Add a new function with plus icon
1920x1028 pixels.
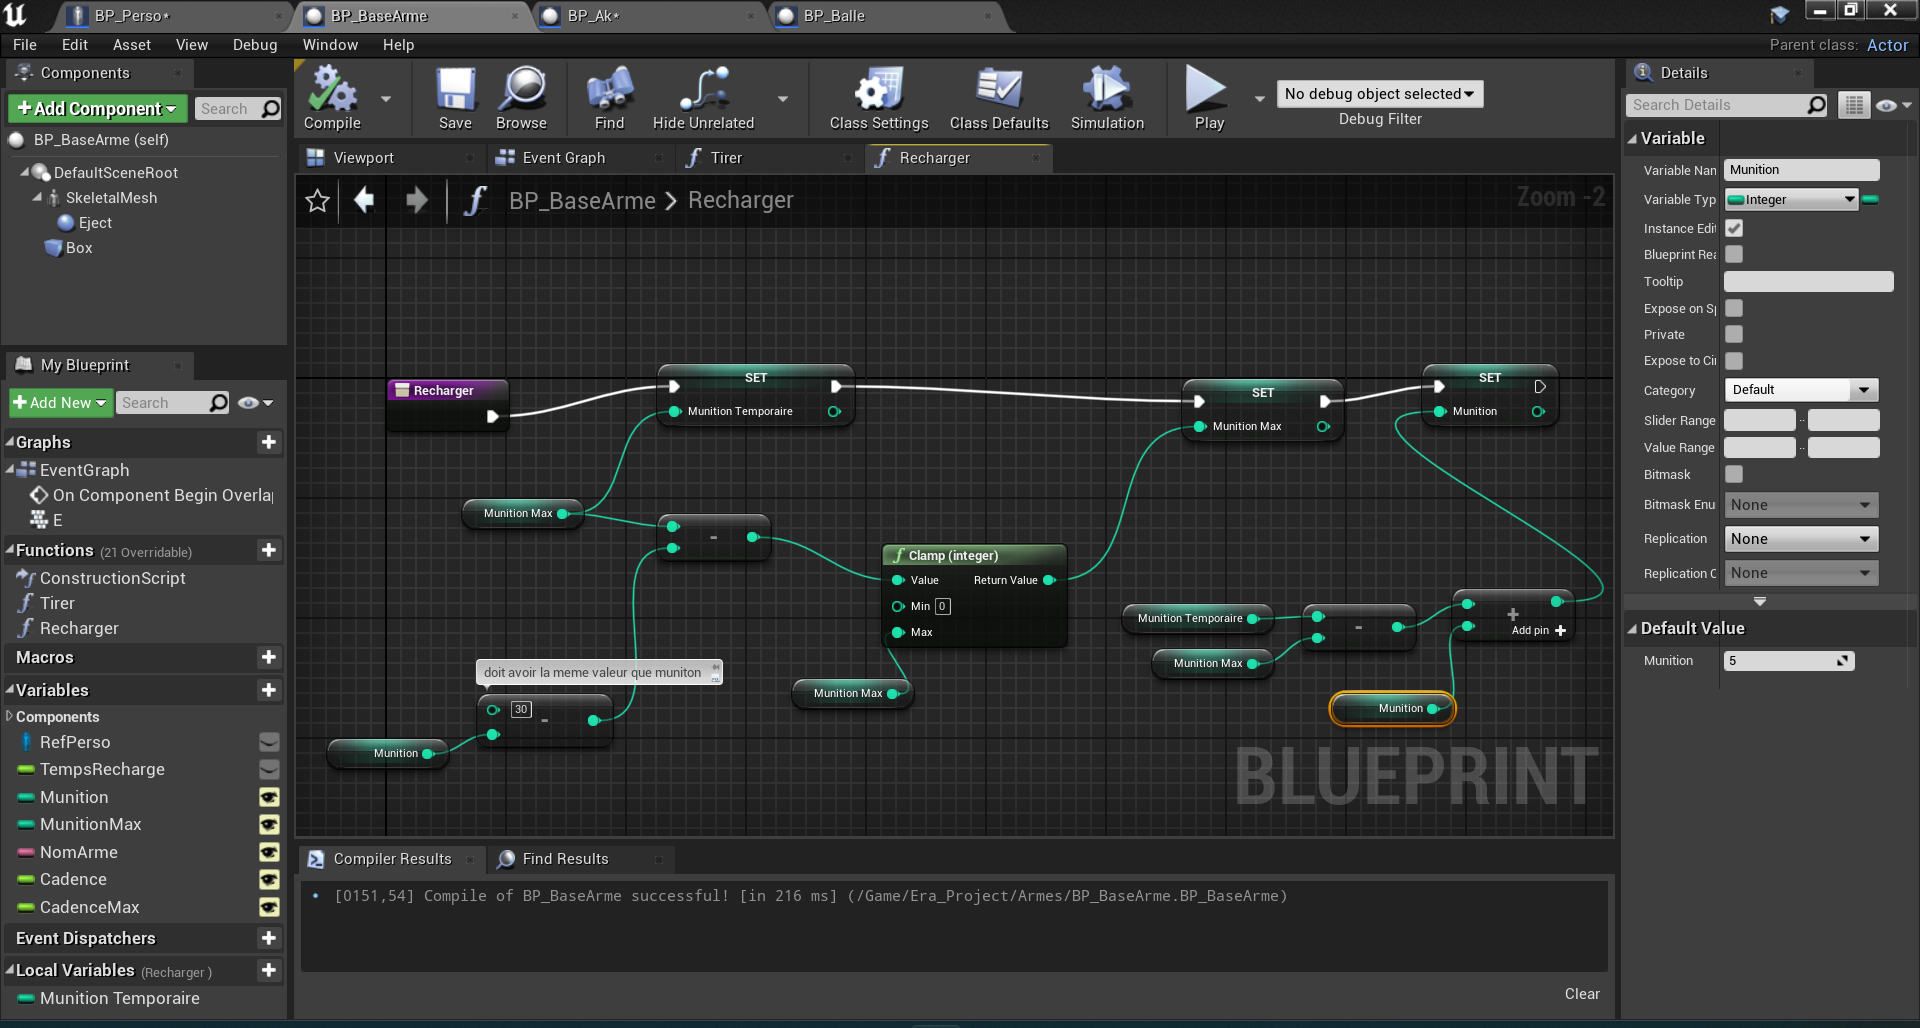tap(268, 550)
